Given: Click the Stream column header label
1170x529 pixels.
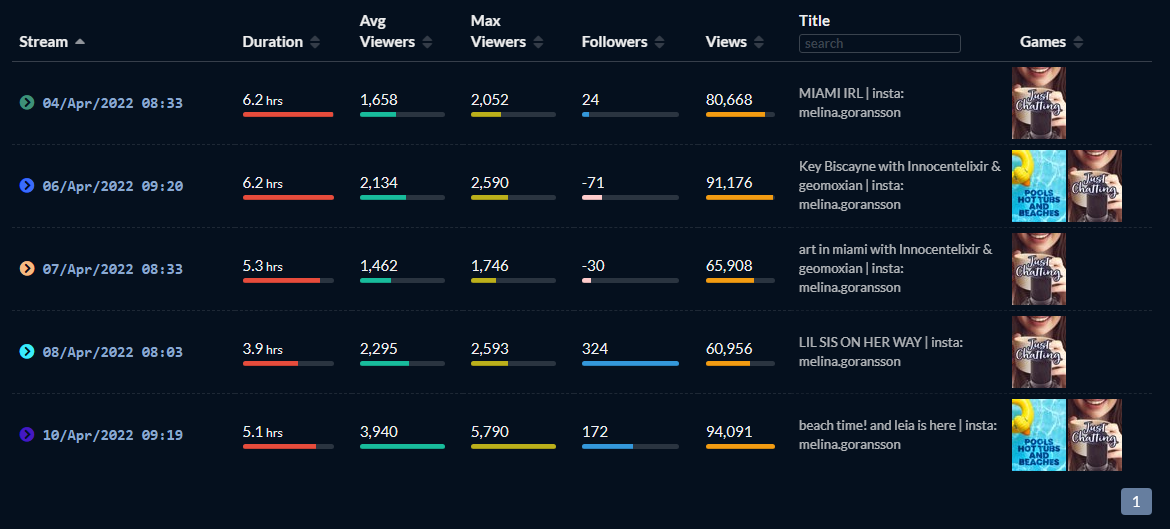Looking at the screenshot, I should pos(43,42).
